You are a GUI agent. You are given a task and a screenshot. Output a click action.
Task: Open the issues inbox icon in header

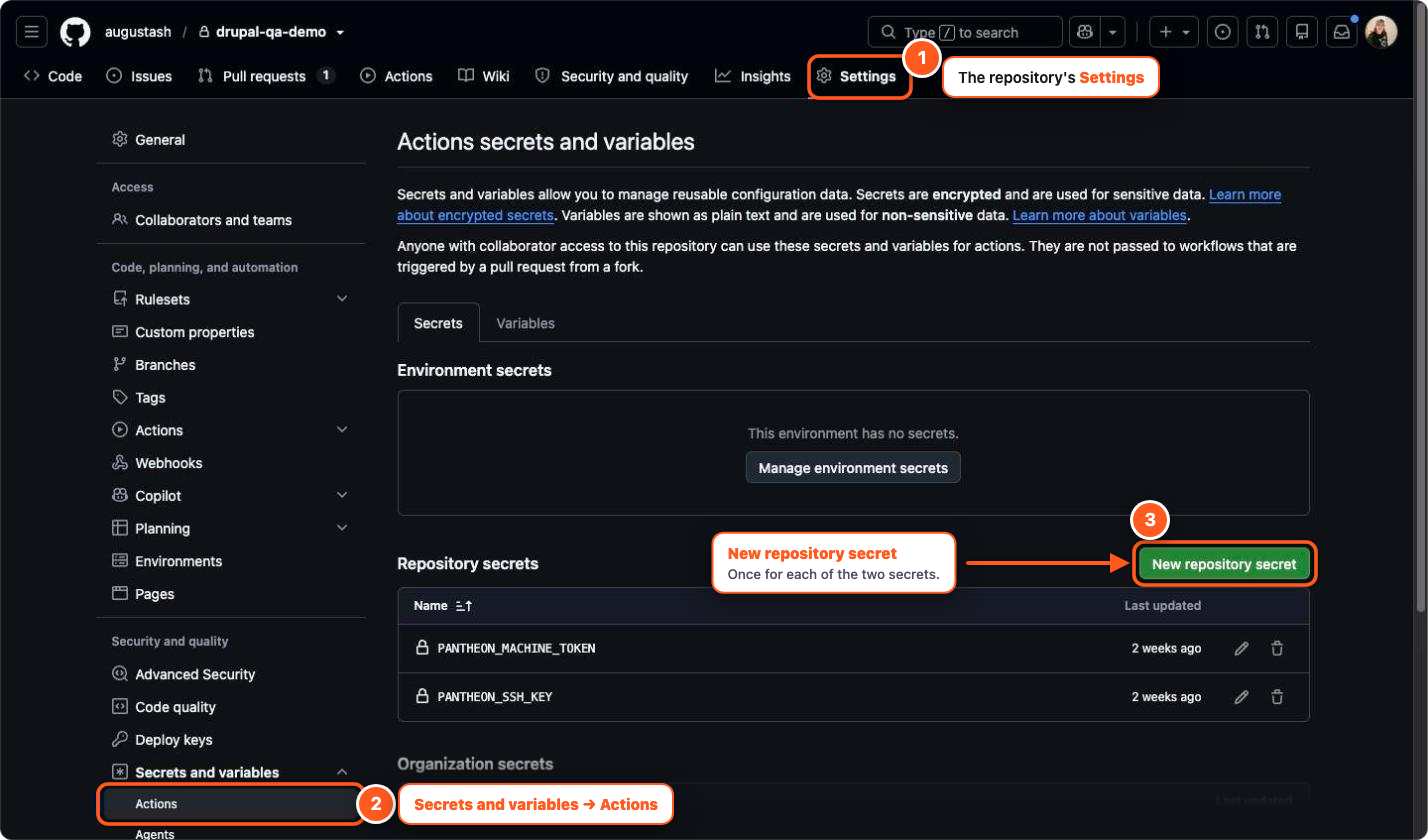(x=1222, y=32)
